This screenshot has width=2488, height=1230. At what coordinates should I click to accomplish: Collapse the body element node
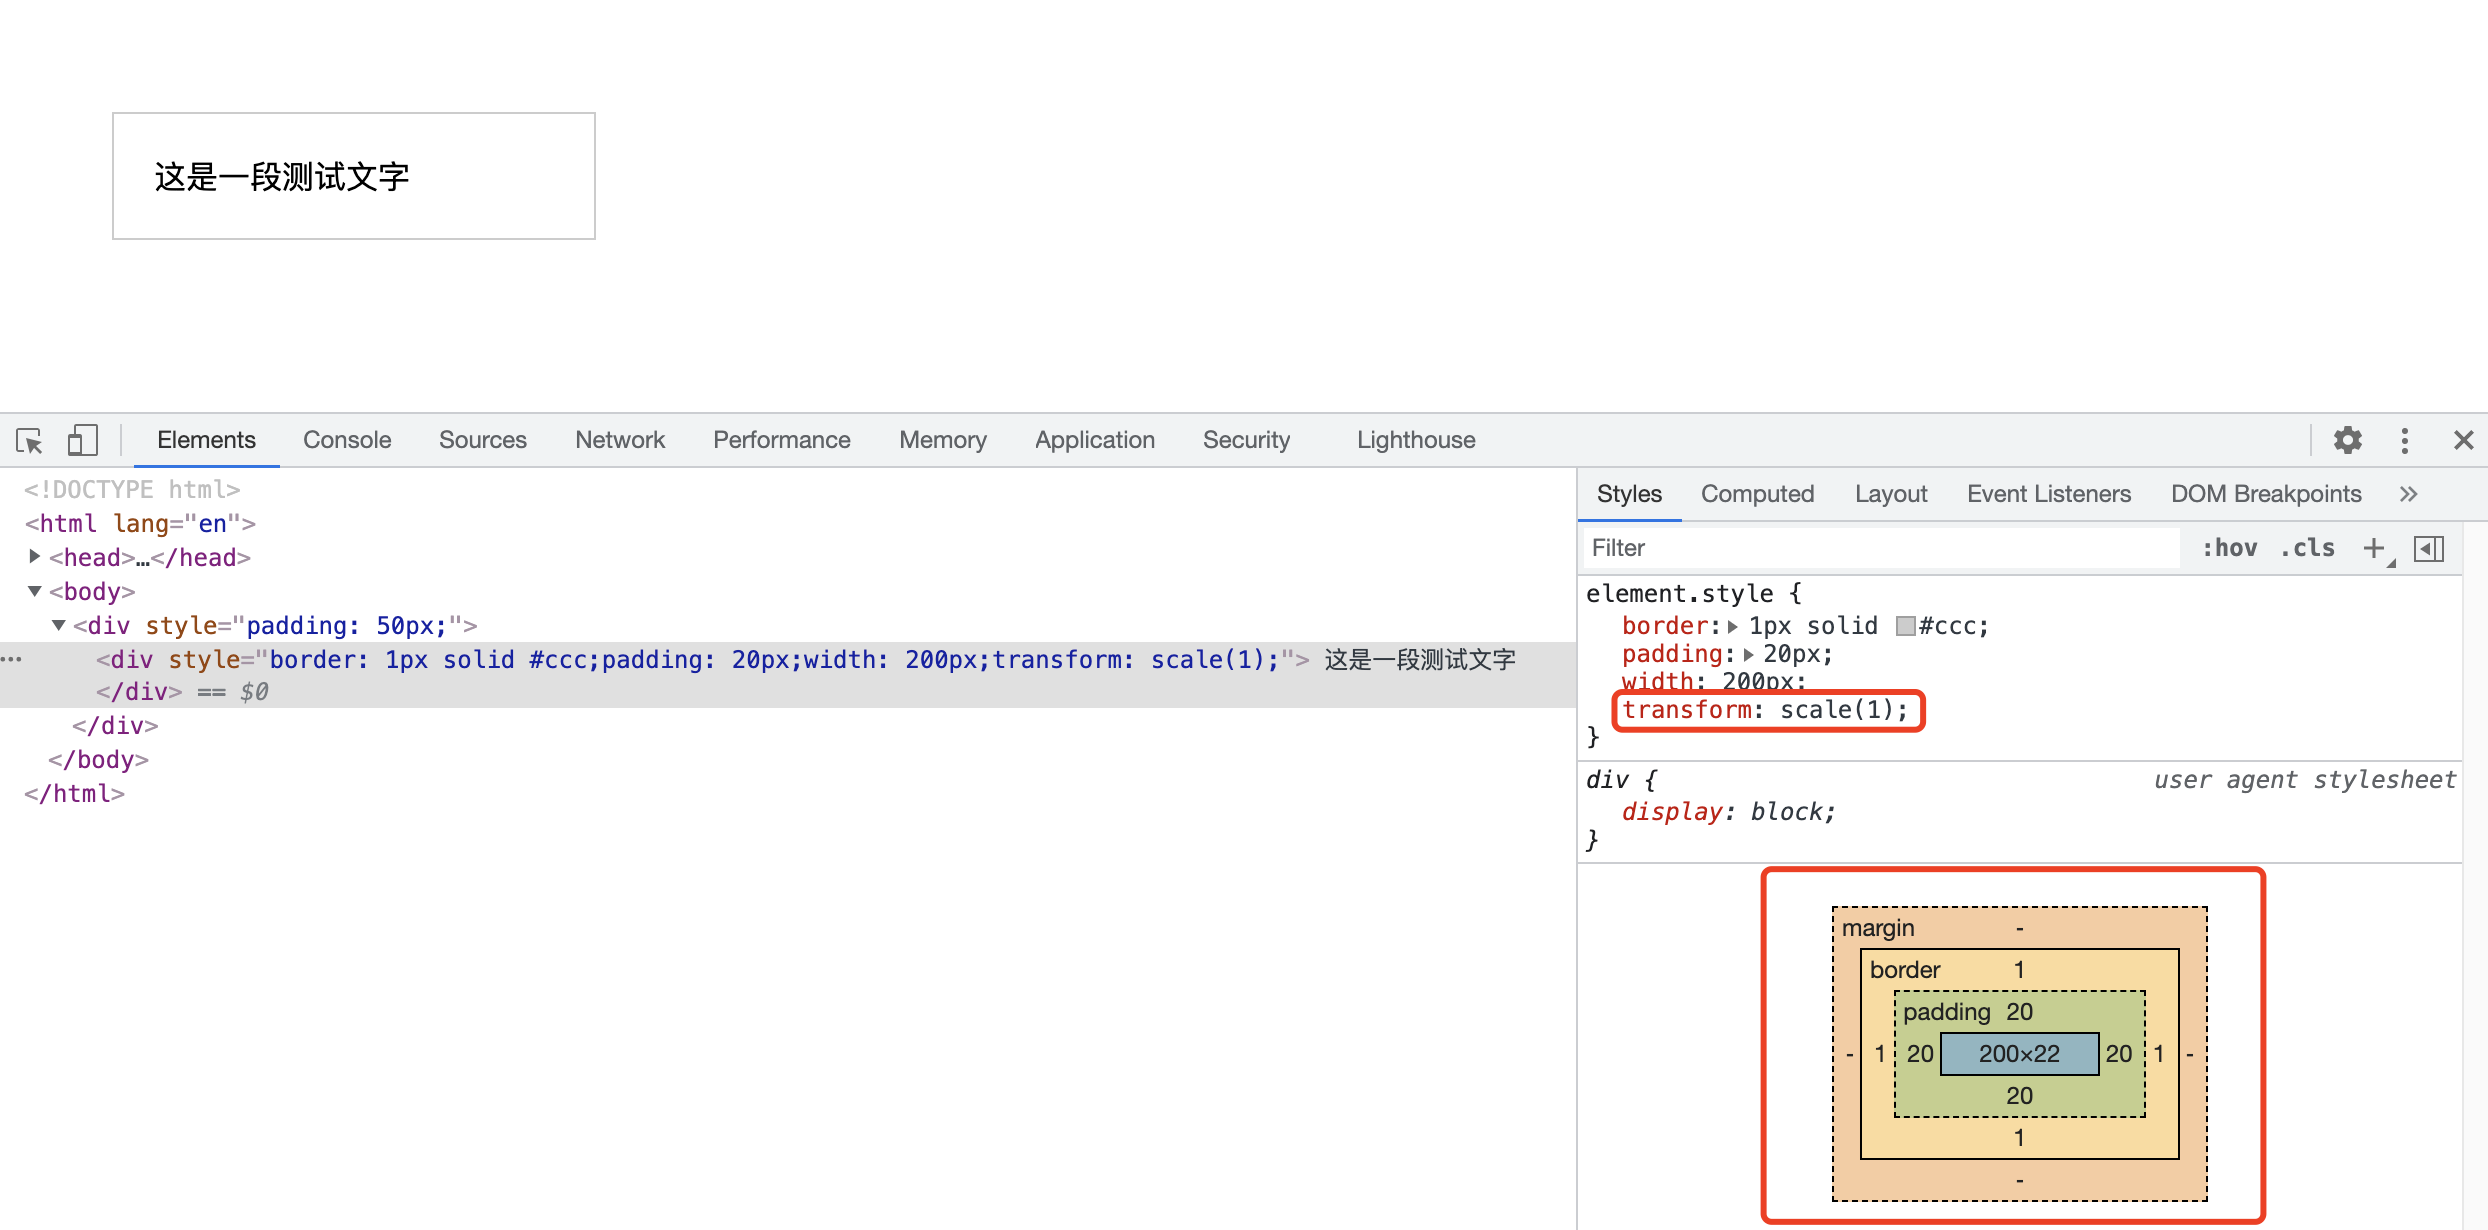pyautogui.click(x=35, y=591)
